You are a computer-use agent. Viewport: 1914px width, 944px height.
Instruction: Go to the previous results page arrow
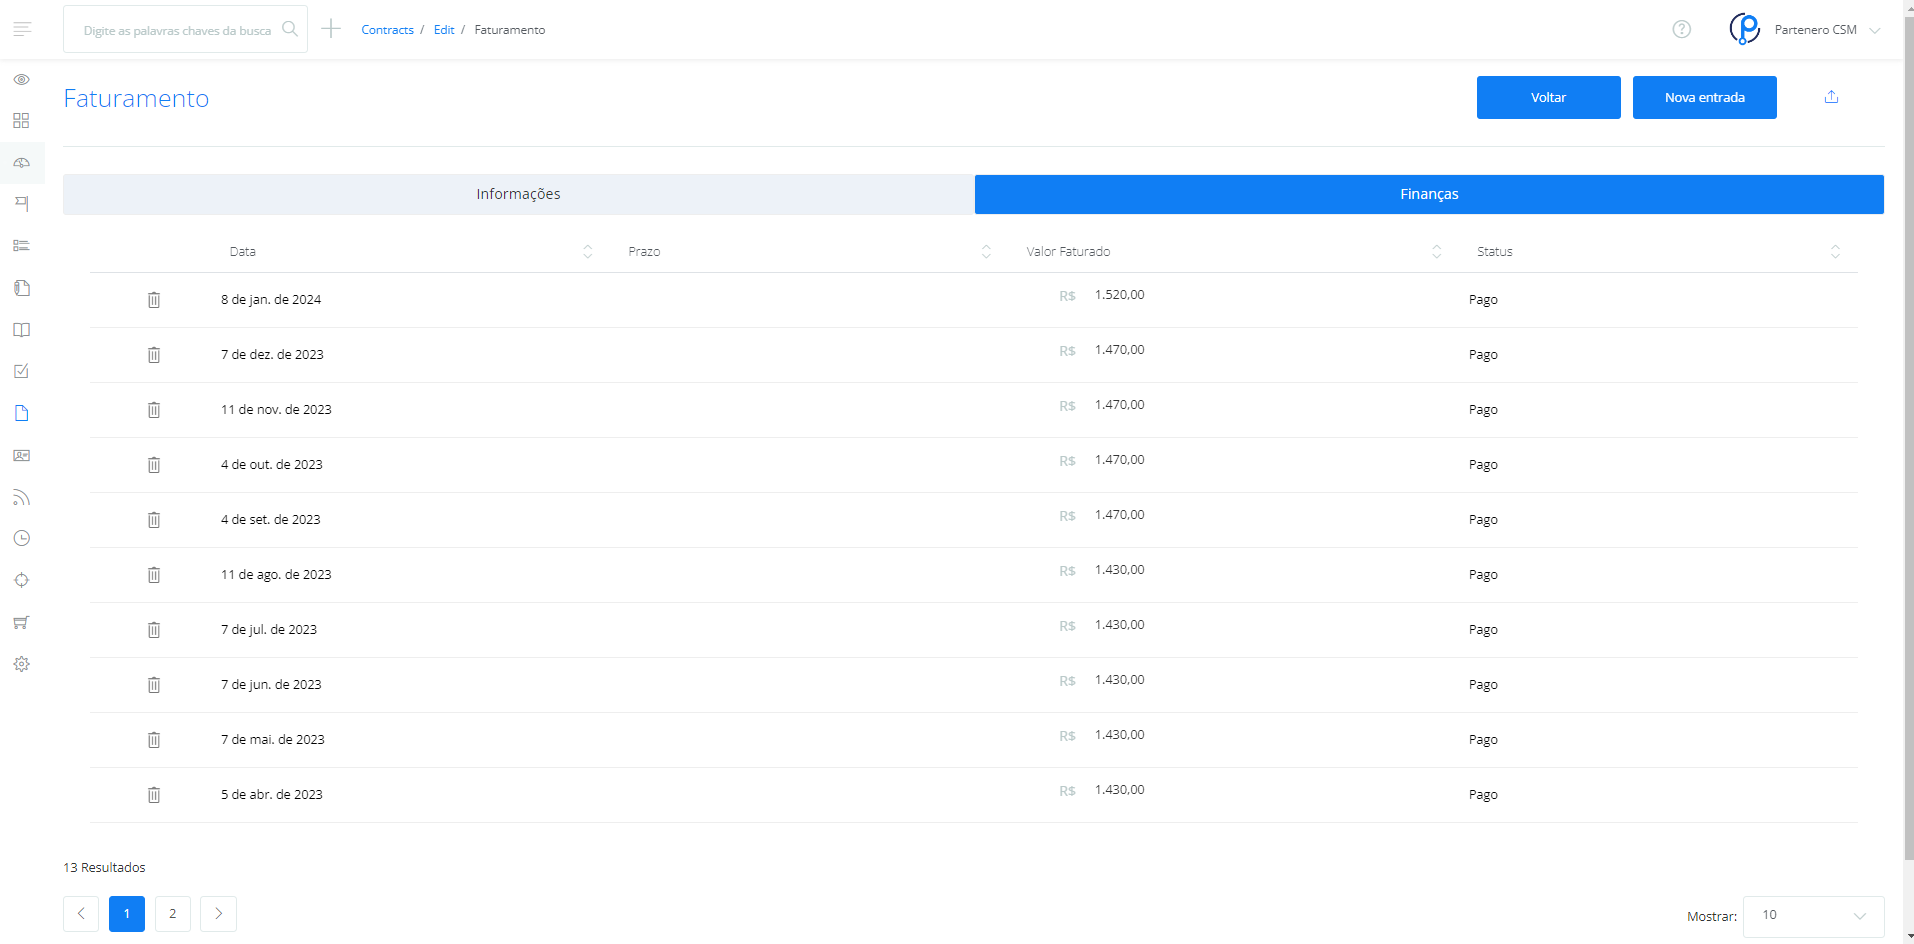81,914
